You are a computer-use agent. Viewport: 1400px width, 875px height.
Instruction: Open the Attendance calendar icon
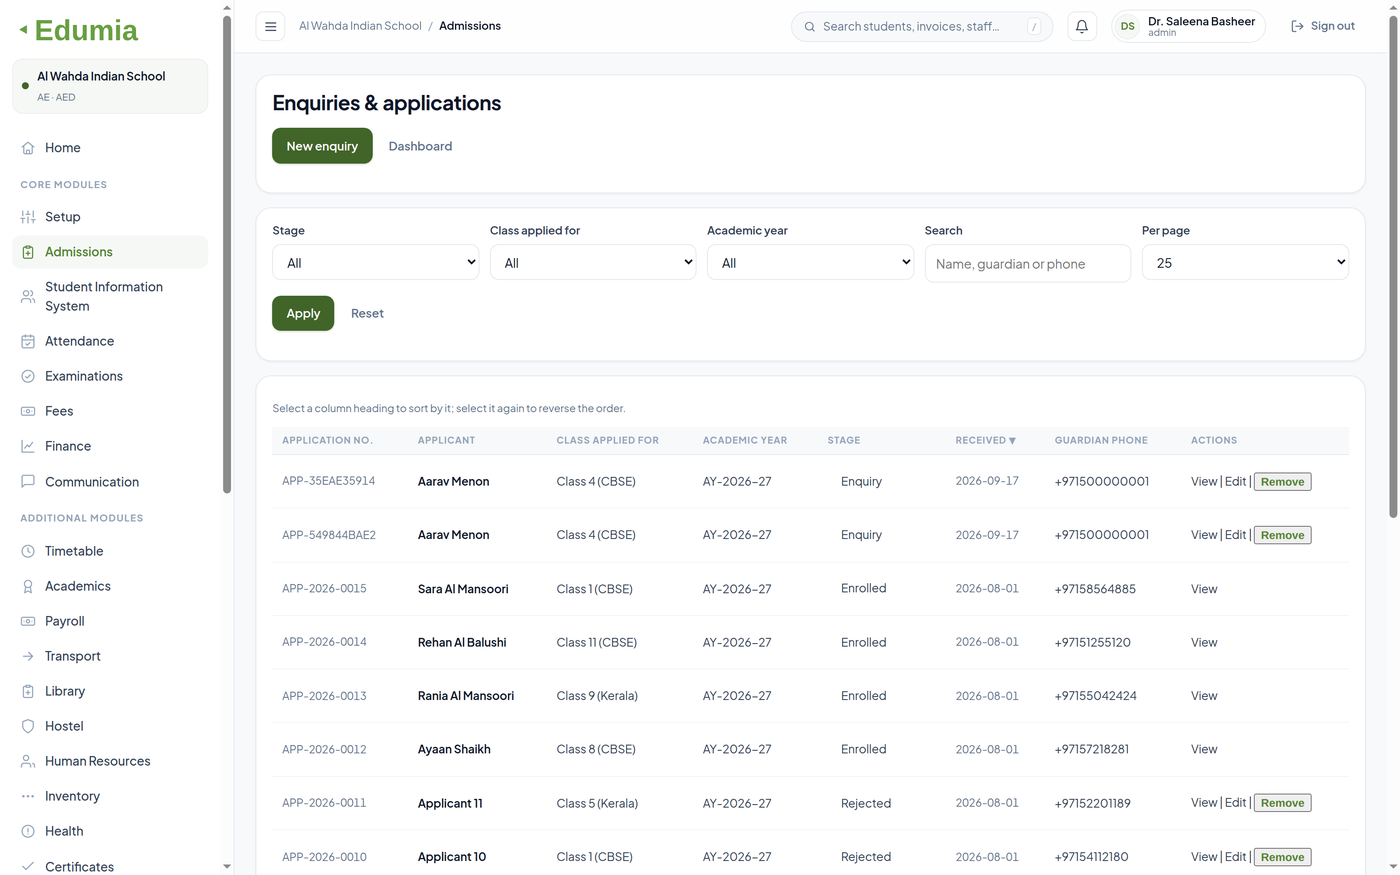click(28, 341)
